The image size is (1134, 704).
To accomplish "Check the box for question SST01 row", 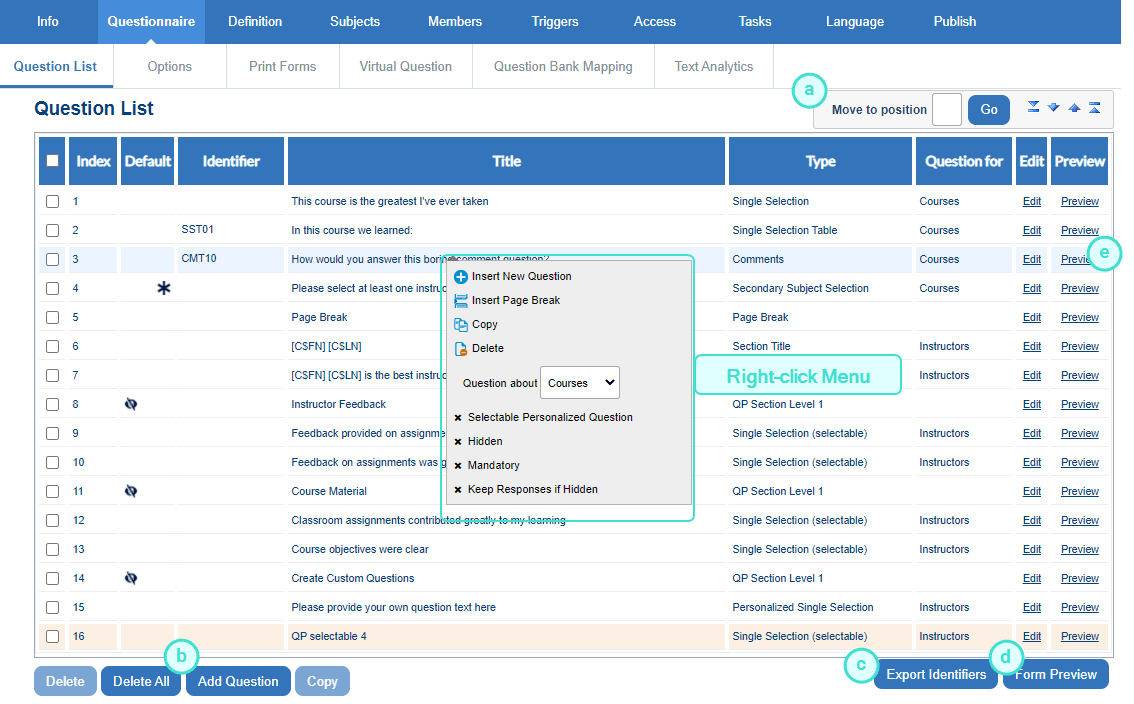I will [52, 230].
